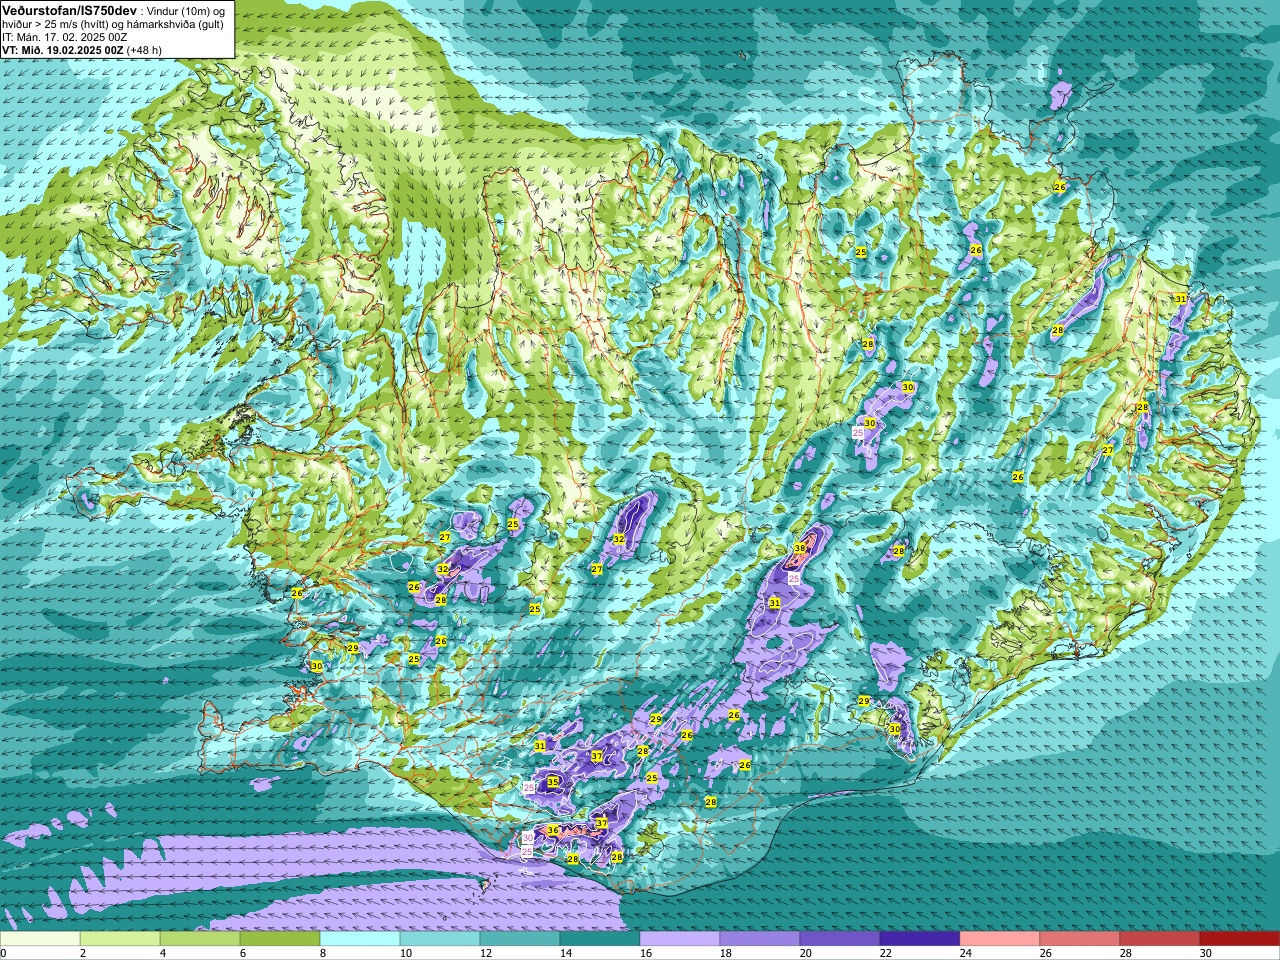Select the medium purple 18–20 legend swatch
Image resolution: width=1280 pixels, height=960 pixels.
(760, 939)
